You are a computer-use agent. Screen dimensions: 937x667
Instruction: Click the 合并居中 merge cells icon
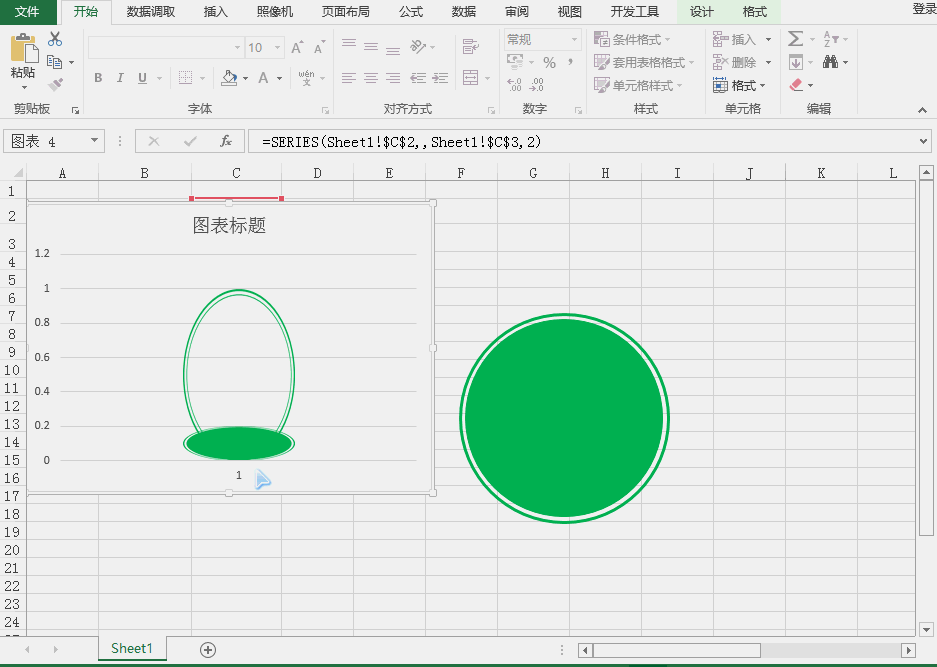tap(471, 79)
